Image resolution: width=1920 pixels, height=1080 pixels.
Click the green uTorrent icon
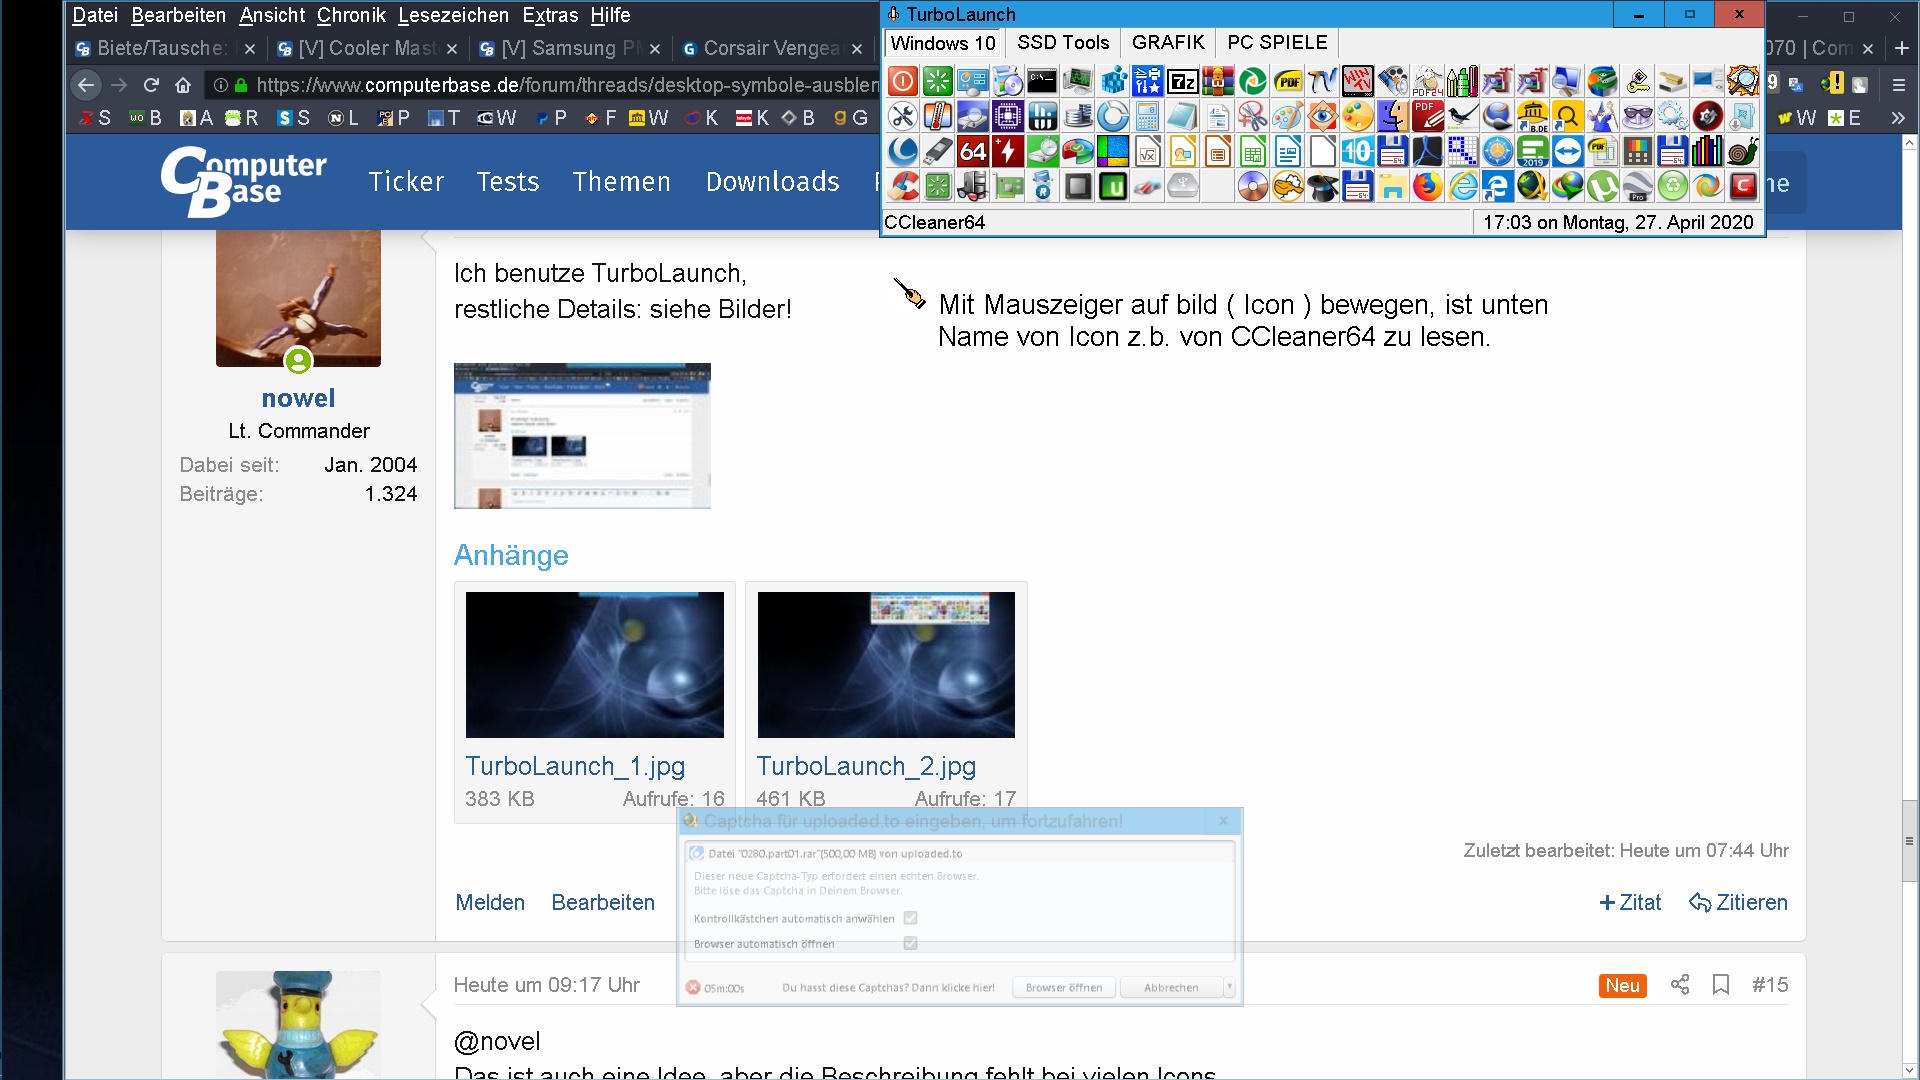tap(1603, 186)
